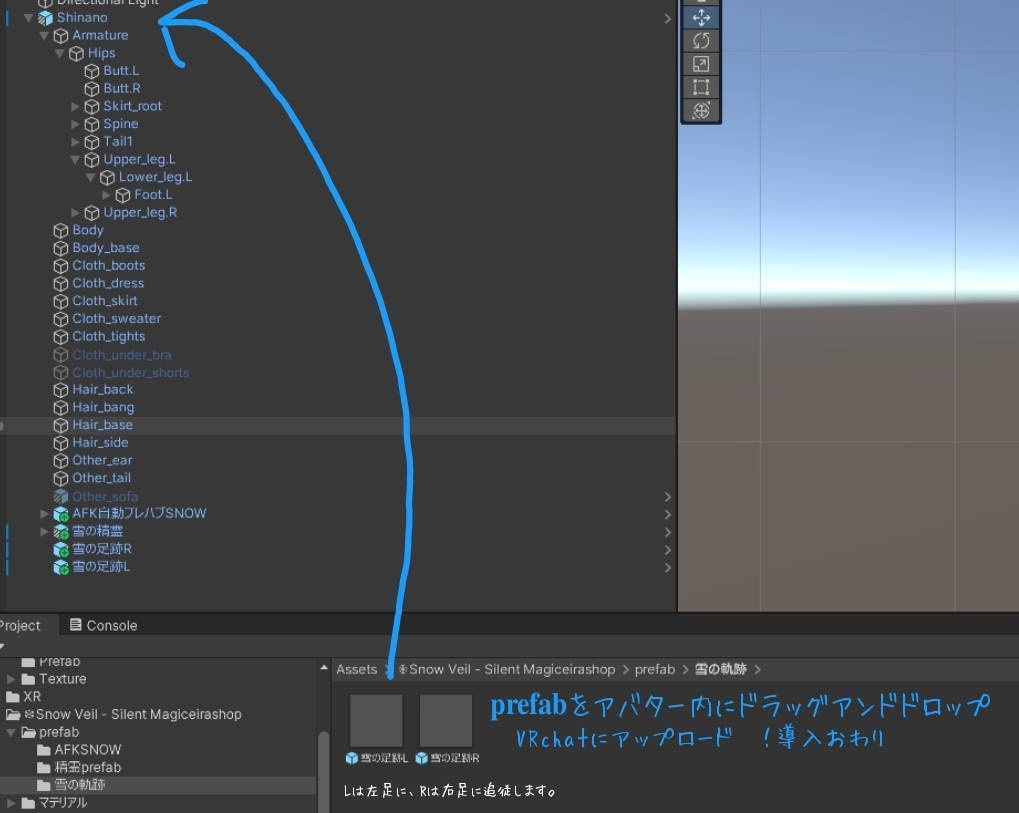The image size is (1019, 813).
Task: Open Other_sofa prefab via its right chevron
Action: coord(667,497)
